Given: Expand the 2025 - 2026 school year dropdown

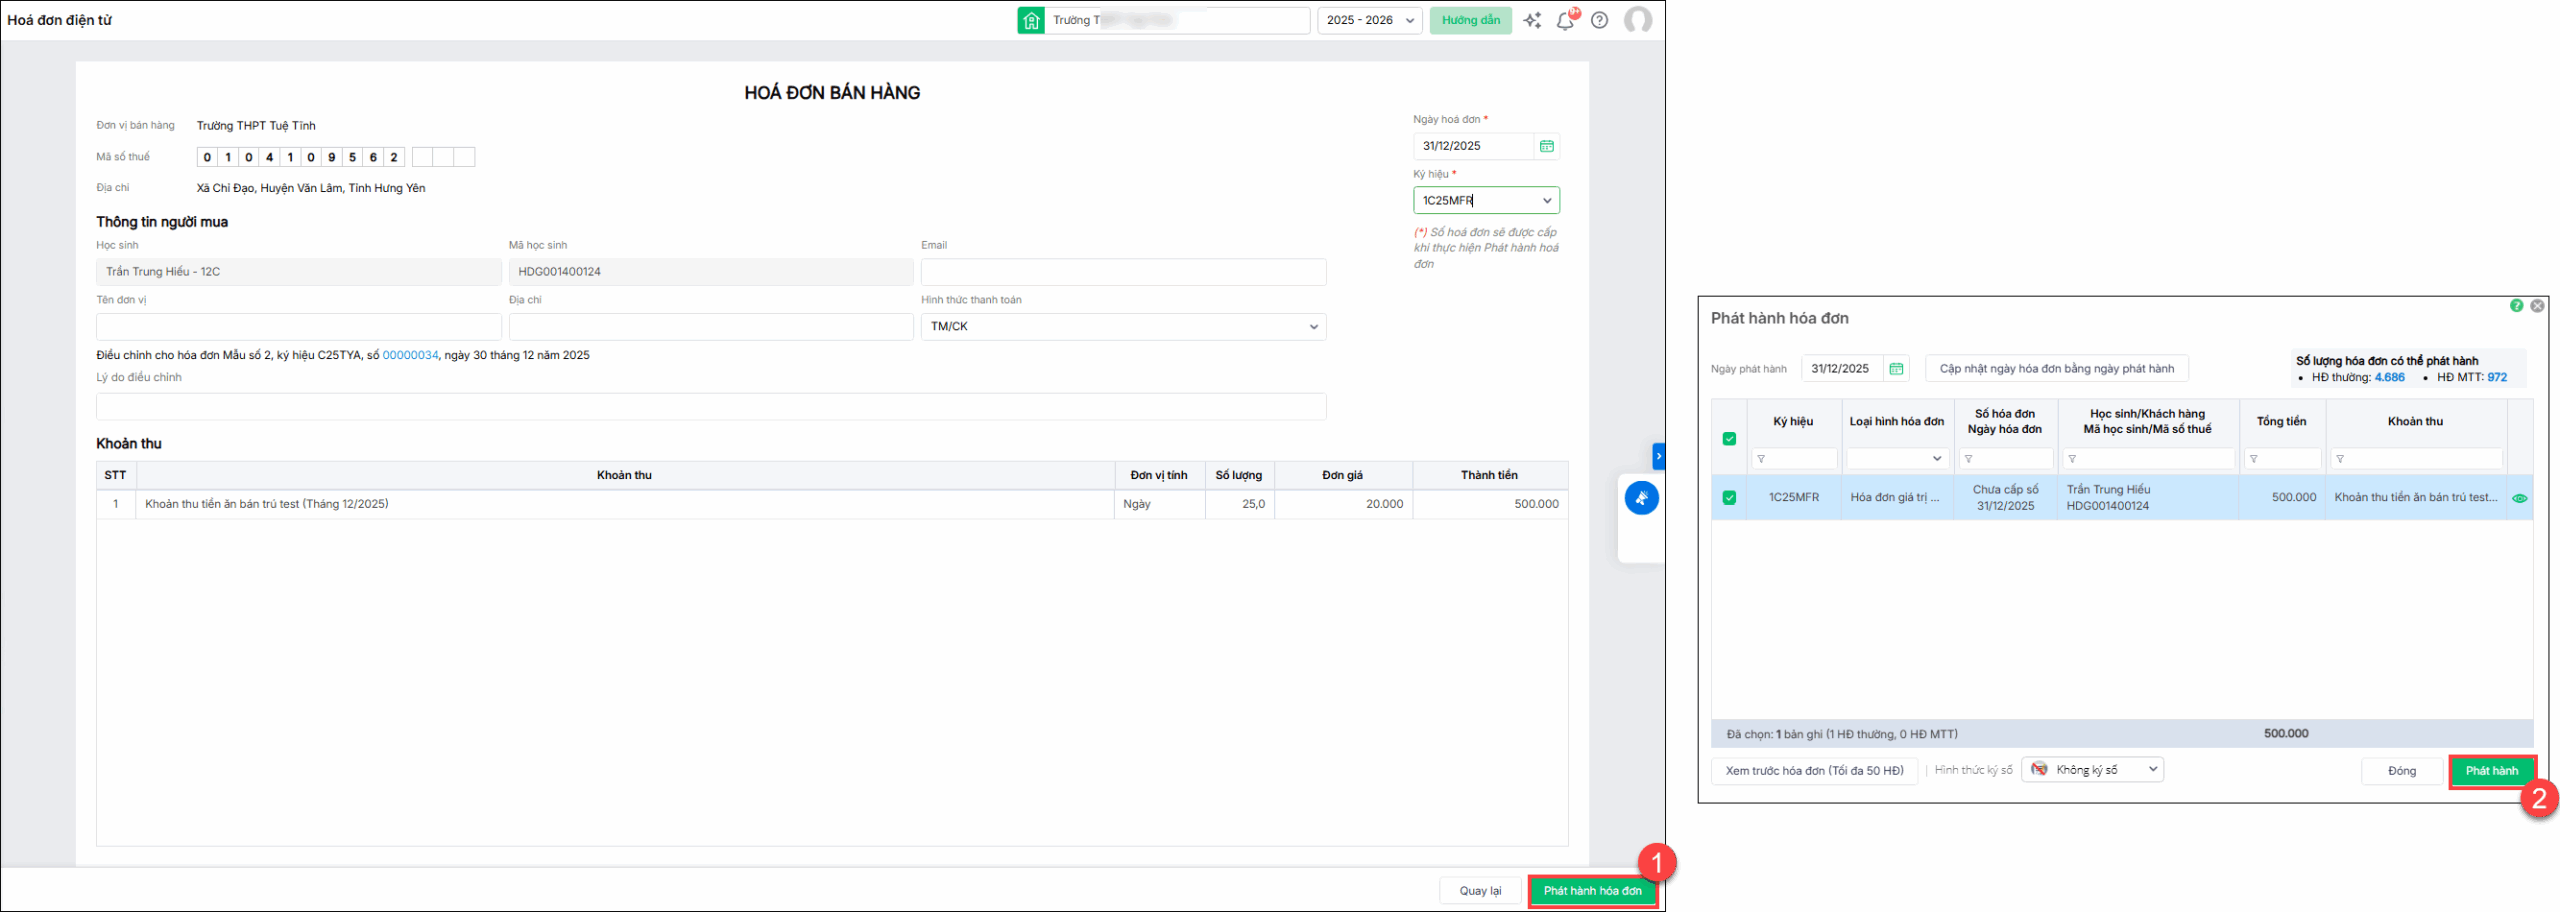Looking at the screenshot, I should point(1369,21).
